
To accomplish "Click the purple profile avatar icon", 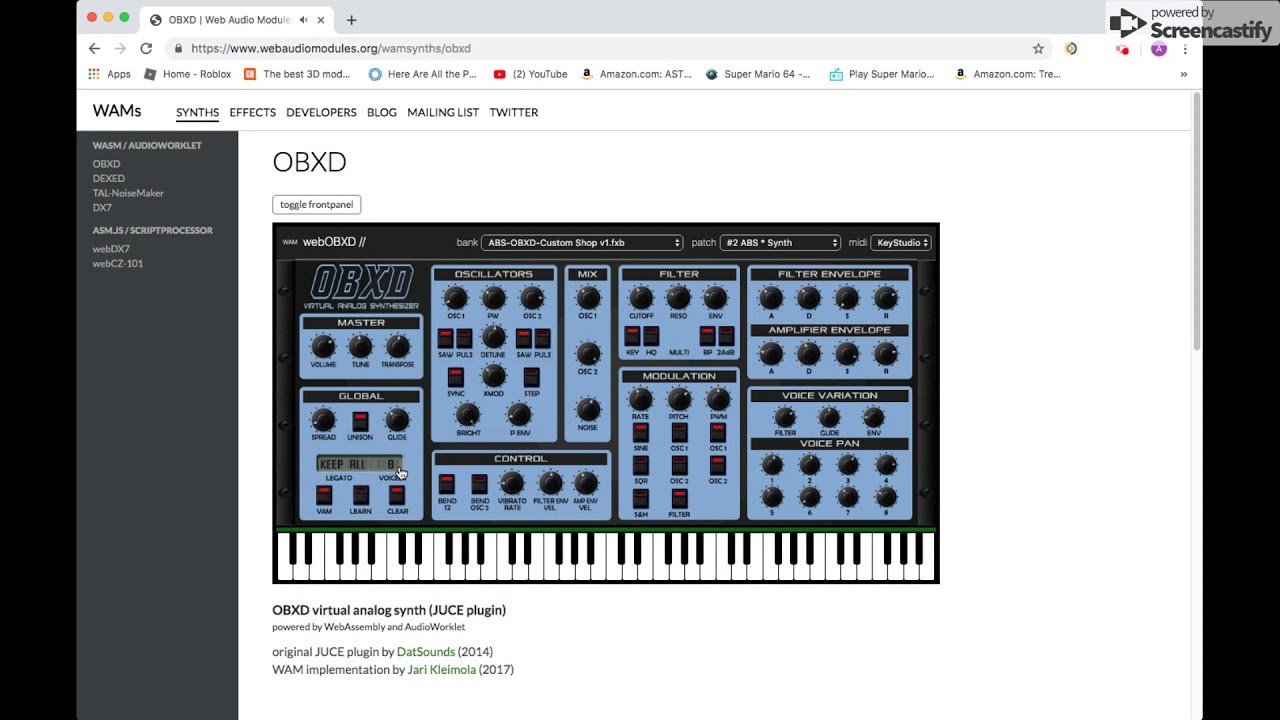I will (x=1159, y=48).
